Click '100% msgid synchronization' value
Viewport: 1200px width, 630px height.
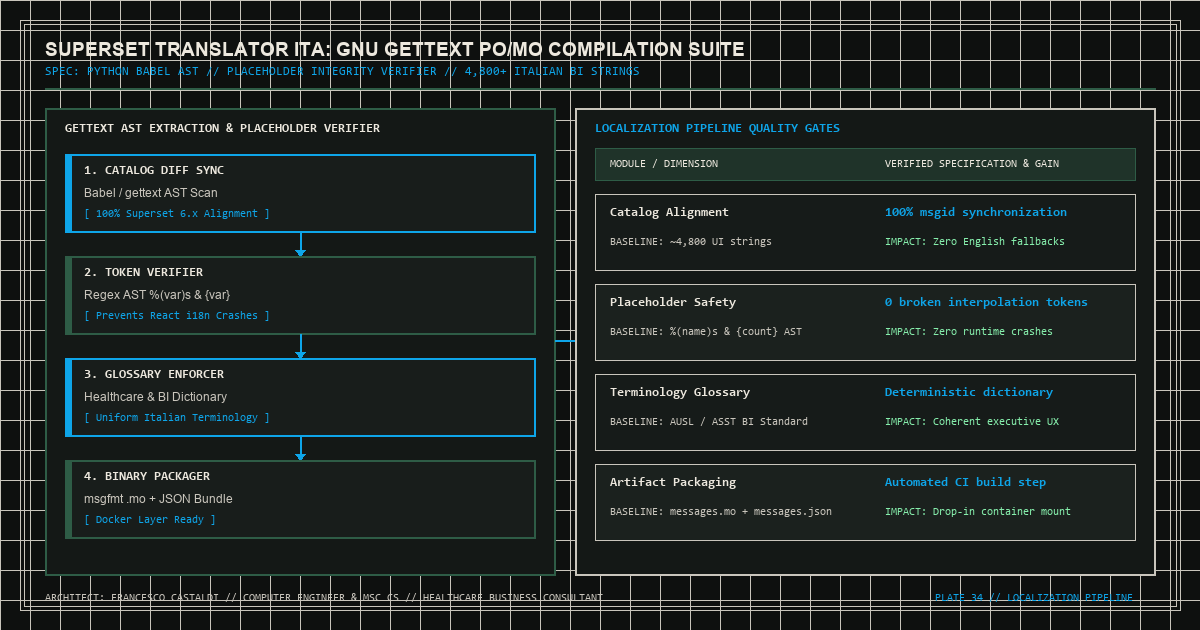(x=976, y=212)
